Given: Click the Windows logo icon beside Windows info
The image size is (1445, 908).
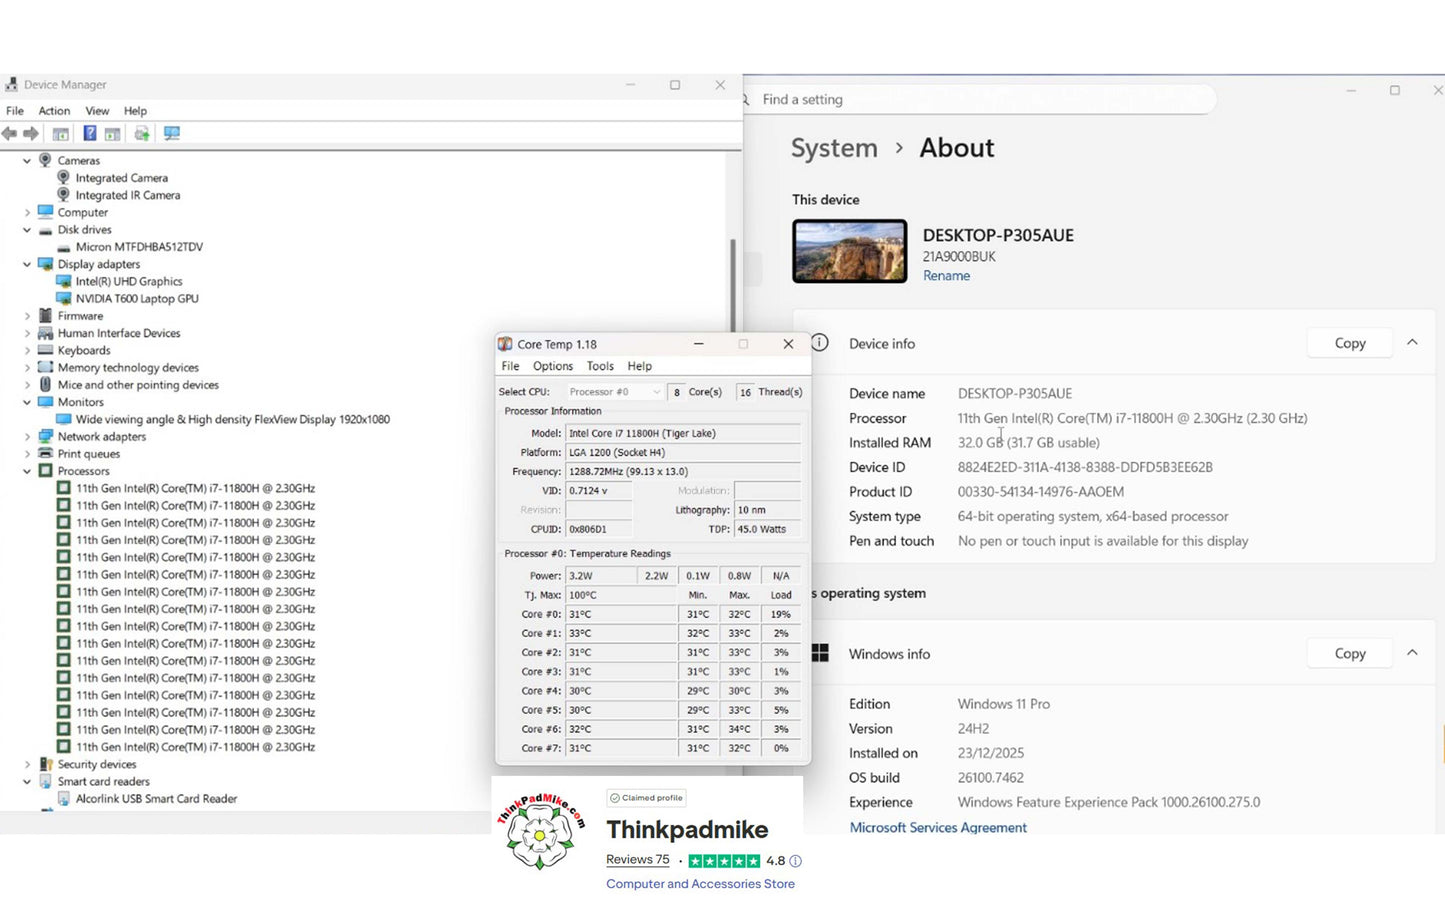Looking at the screenshot, I should [820, 653].
